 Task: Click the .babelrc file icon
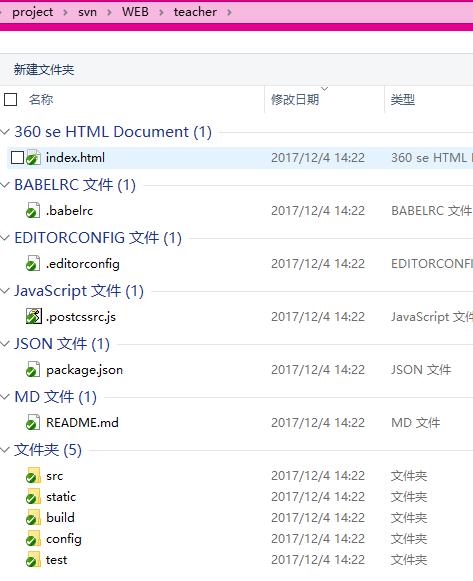point(33,211)
